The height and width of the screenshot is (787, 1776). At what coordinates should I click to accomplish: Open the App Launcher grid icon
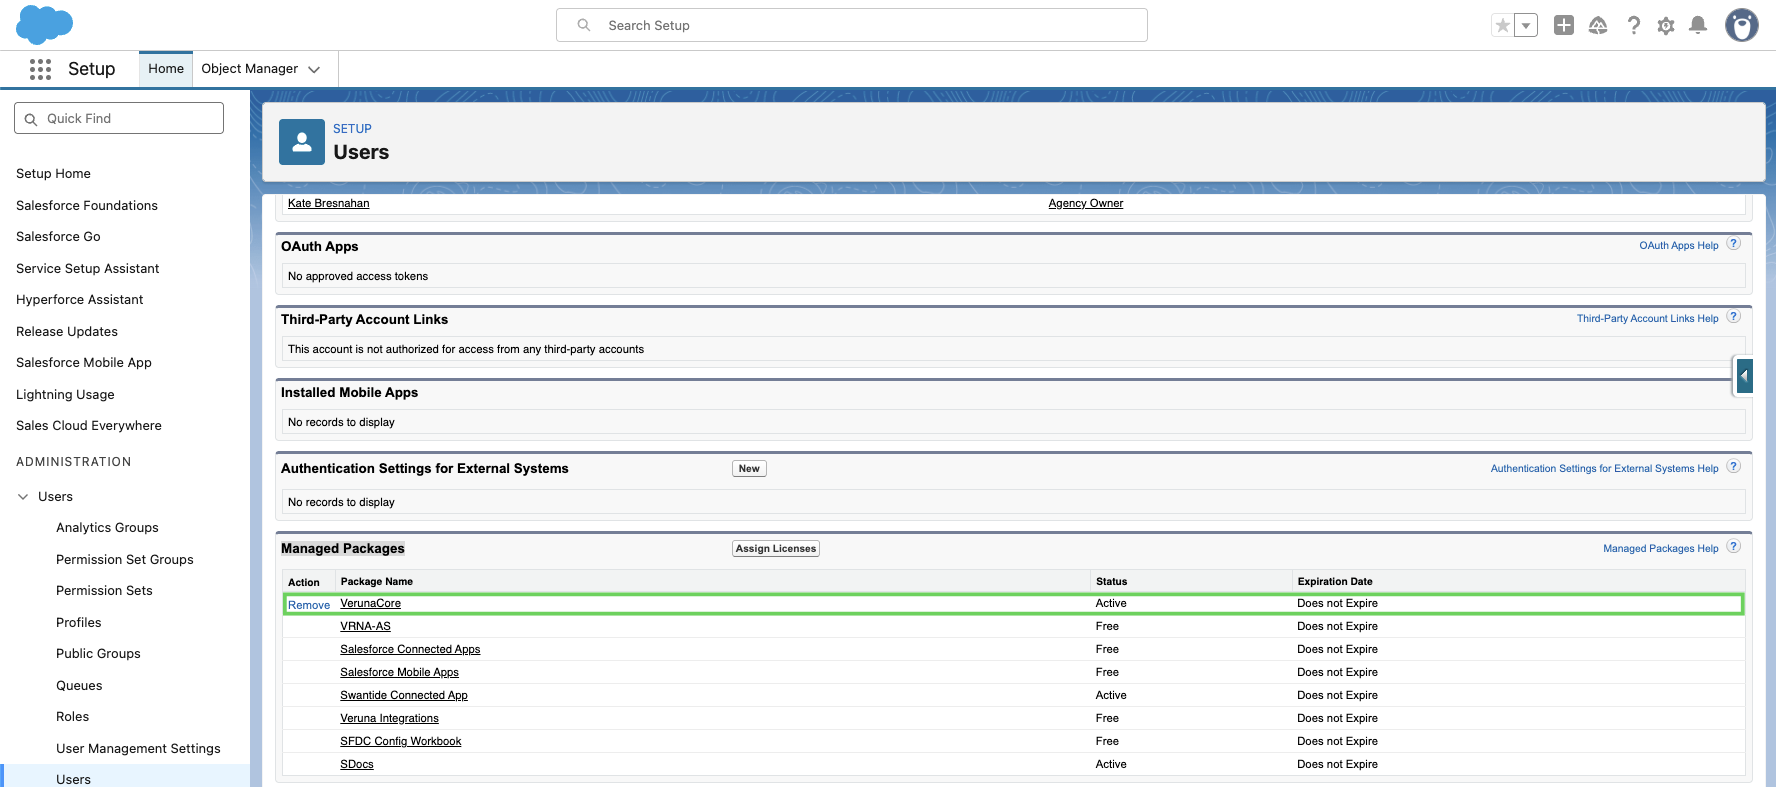click(40, 69)
